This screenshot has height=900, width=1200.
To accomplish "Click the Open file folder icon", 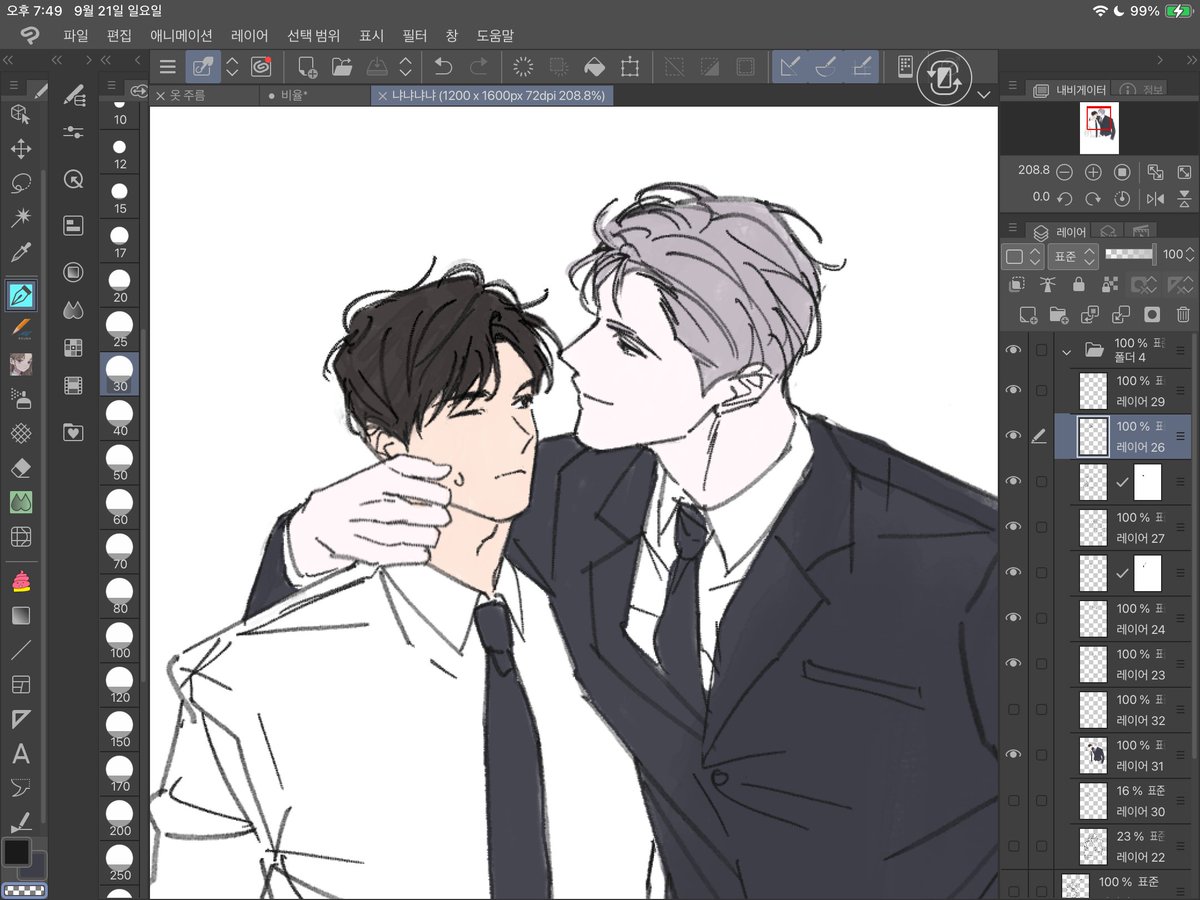I will click(x=343, y=67).
